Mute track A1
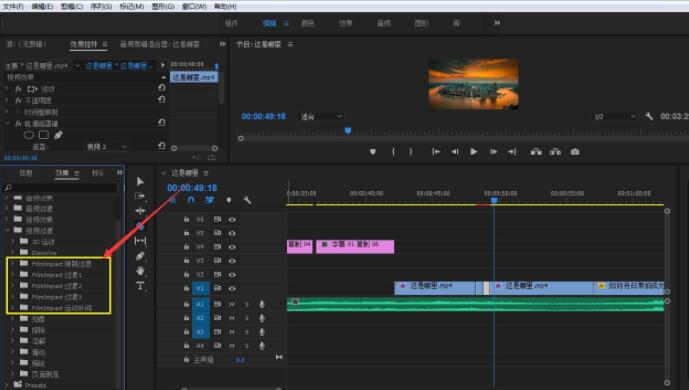 [x=232, y=304]
